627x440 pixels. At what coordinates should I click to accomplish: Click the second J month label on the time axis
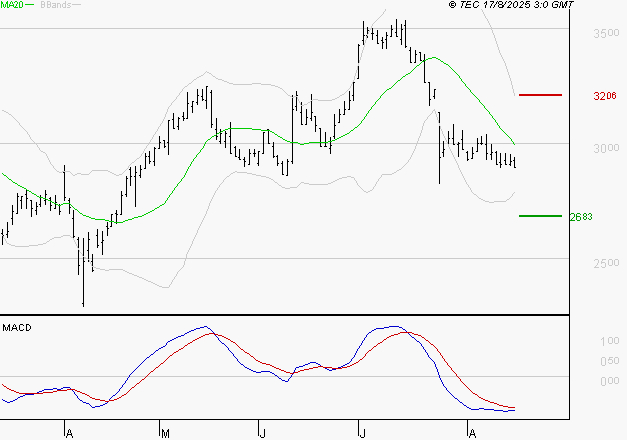(362, 433)
